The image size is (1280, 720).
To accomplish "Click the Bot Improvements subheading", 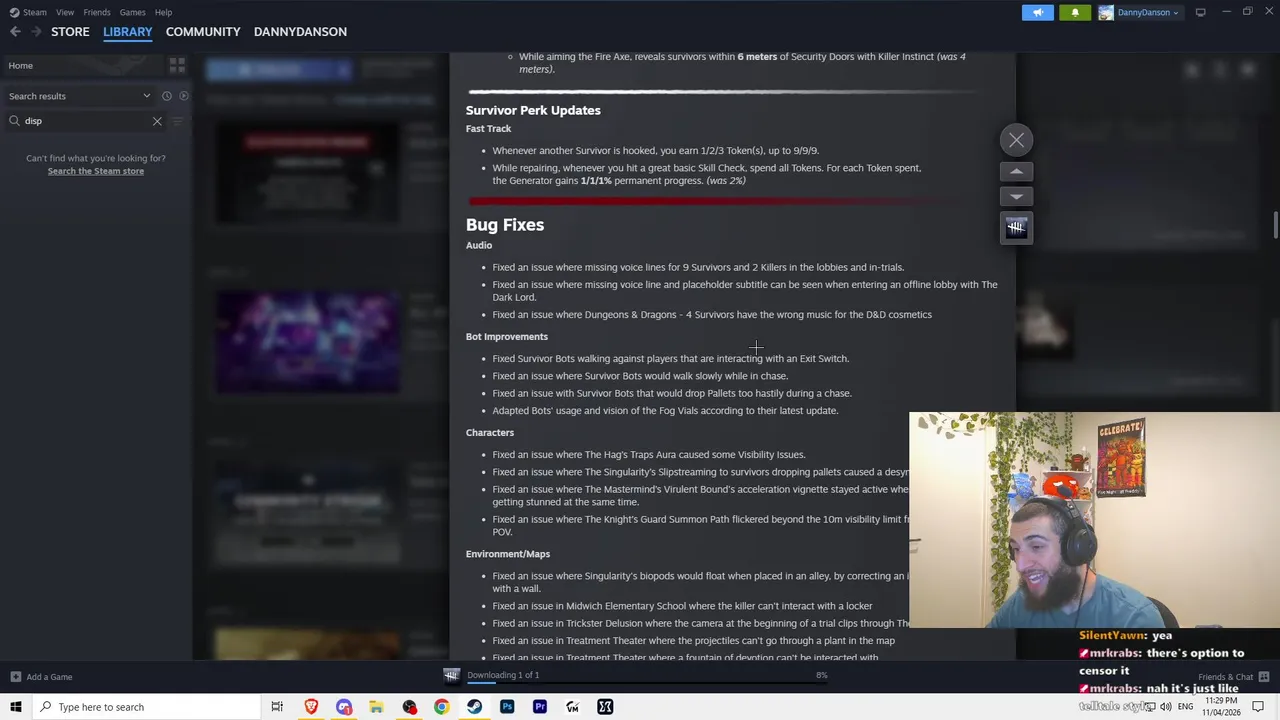I will (x=507, y=337).
